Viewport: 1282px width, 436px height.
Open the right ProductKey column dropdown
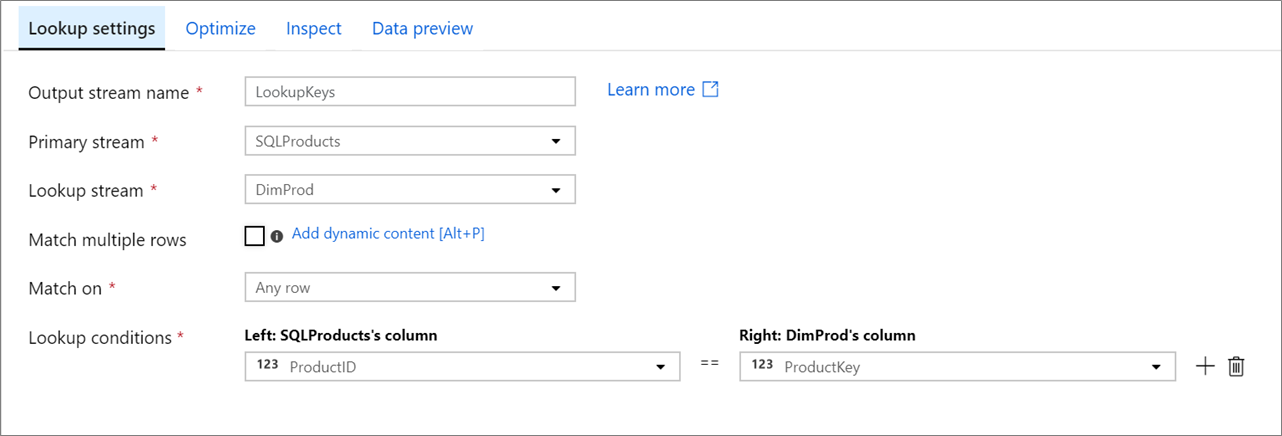(958, 366)
